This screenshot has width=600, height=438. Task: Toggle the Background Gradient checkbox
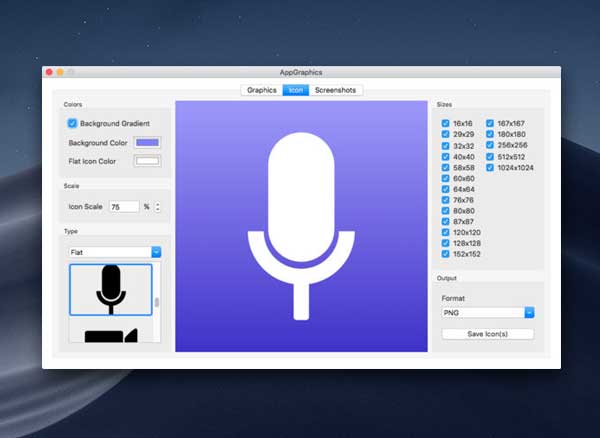click(72, 123)
